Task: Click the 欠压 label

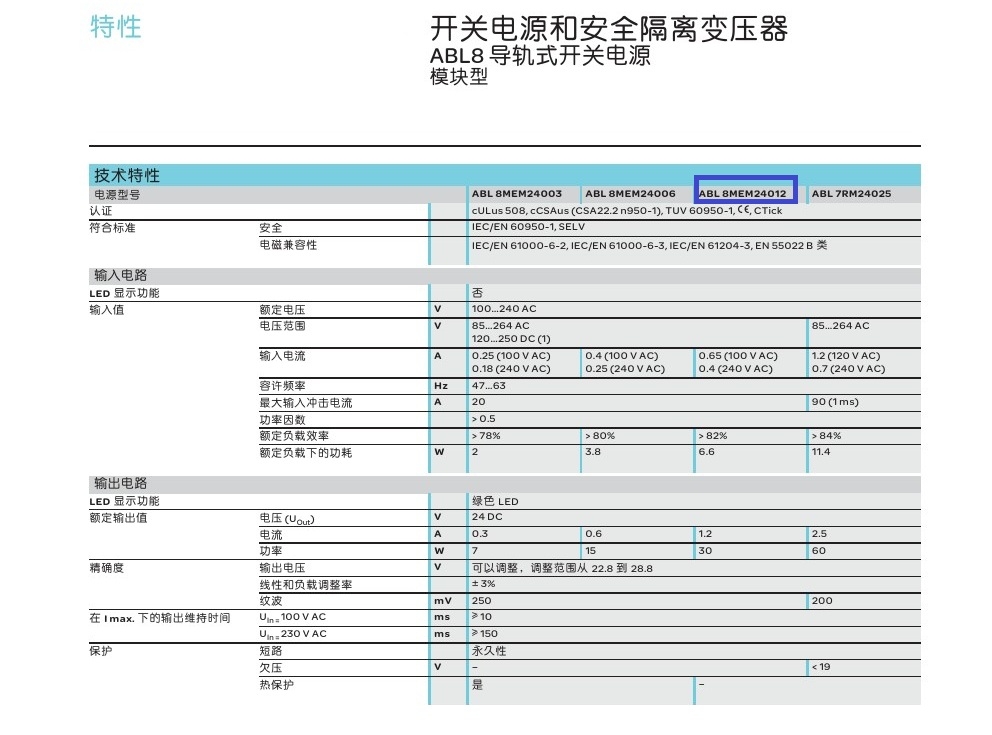Action: click(271, 668)
